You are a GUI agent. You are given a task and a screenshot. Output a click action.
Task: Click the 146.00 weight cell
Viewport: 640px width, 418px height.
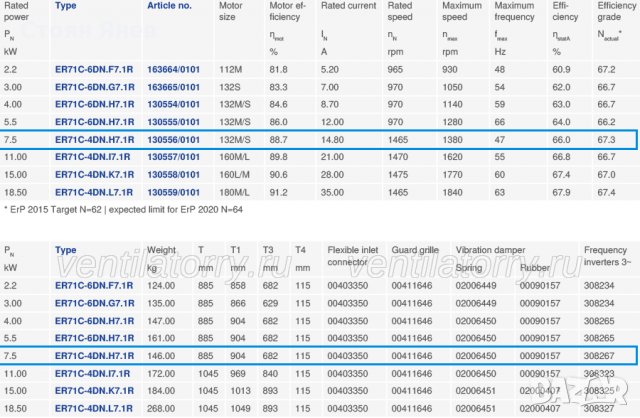point(161,354)
